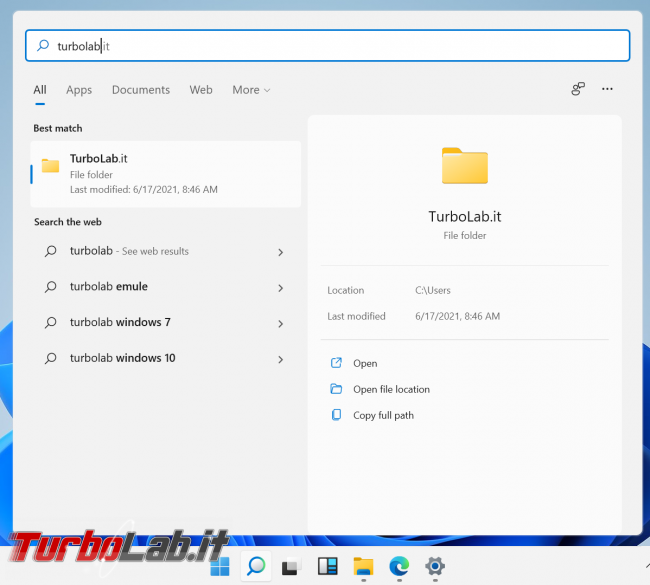
Task: Select the TurboLab.it best match result
Action: (166, 174)
